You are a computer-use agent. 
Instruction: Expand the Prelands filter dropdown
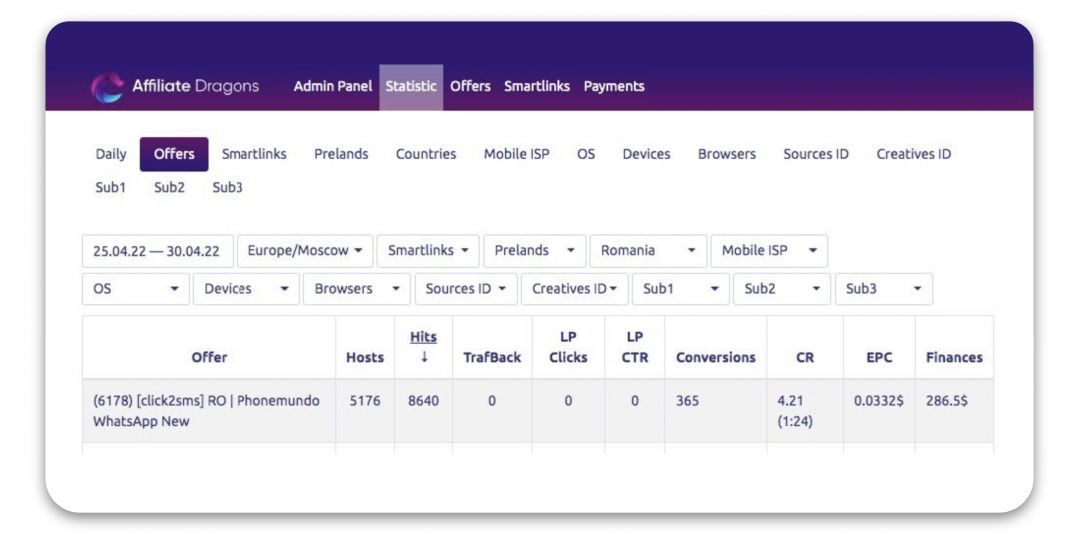(534, 251)
